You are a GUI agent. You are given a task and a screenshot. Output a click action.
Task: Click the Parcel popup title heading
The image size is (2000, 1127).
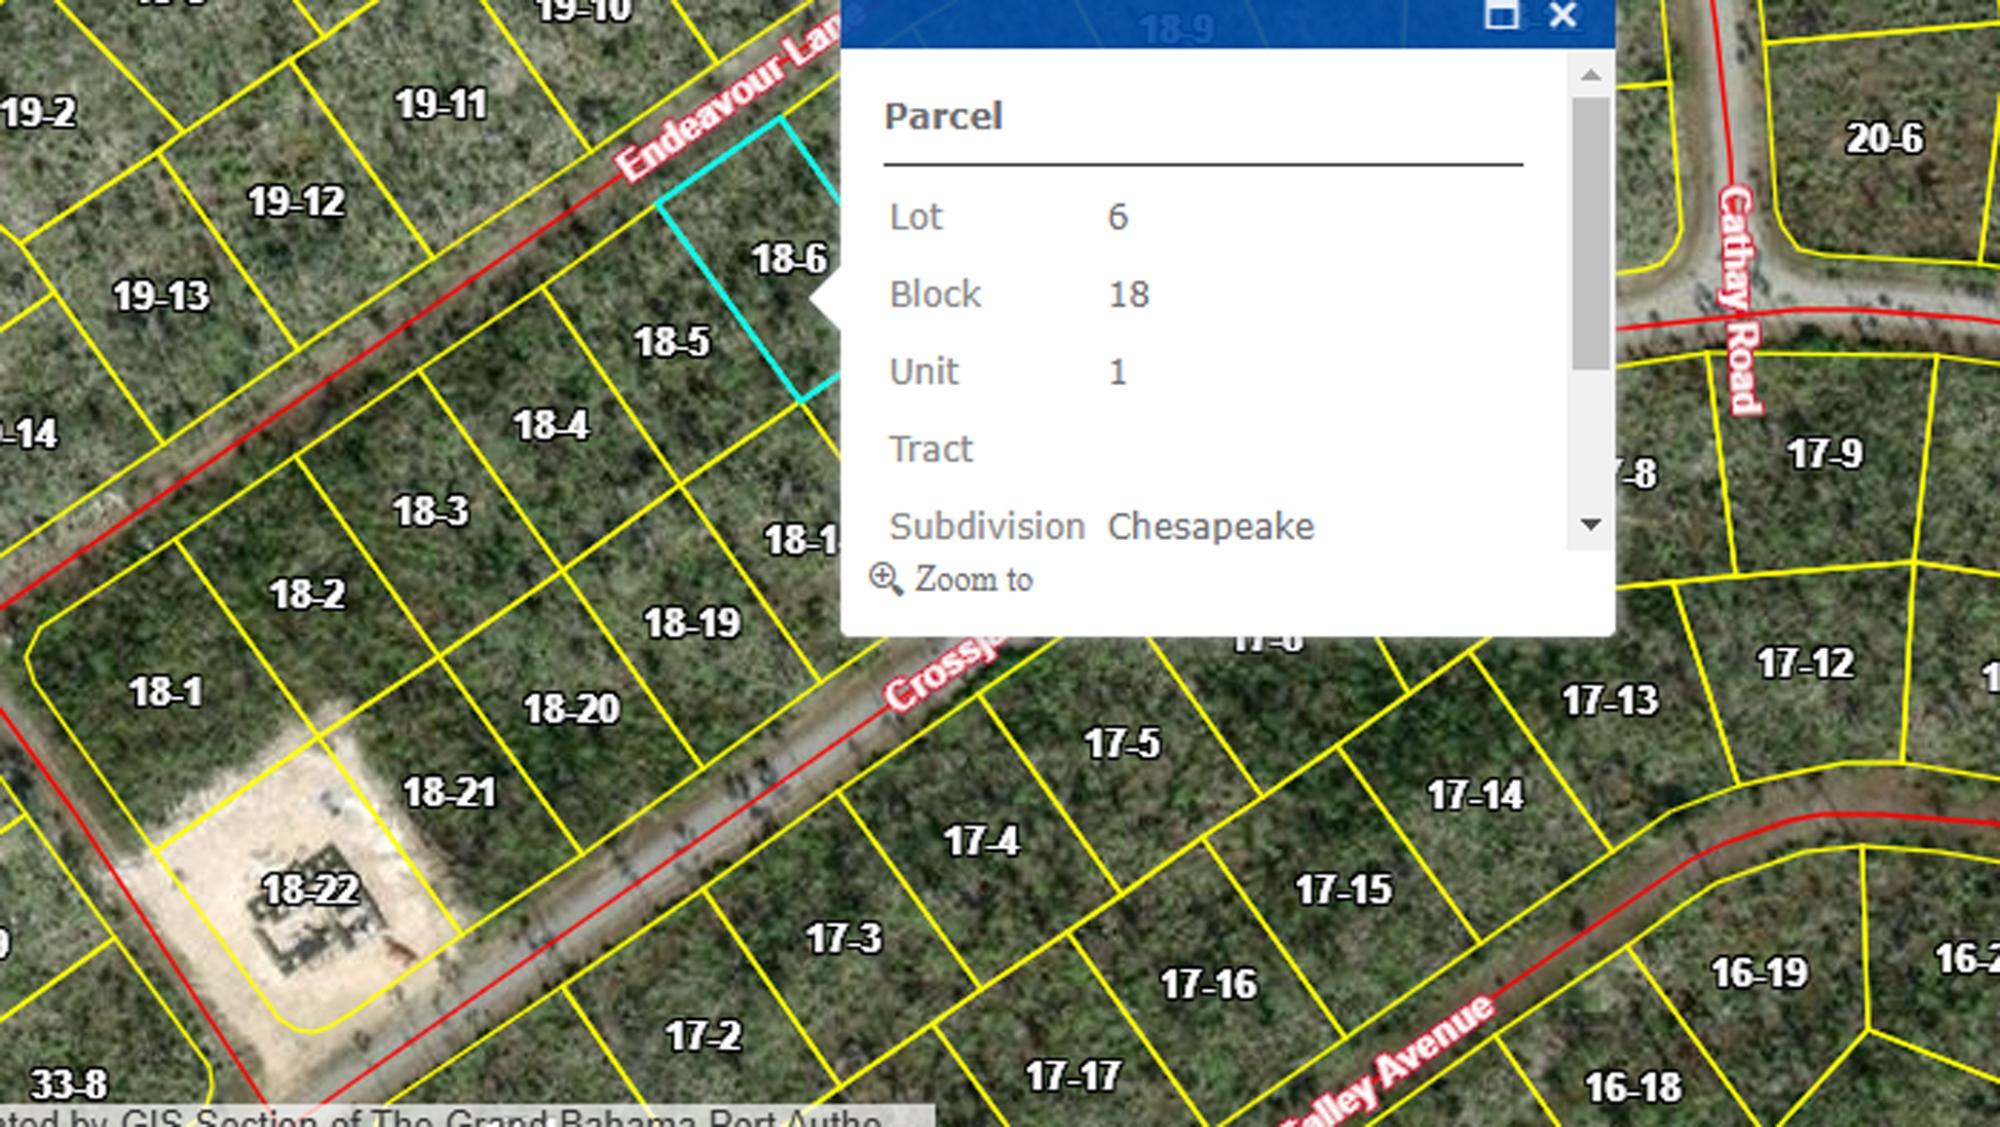click(x=943, y=116)
